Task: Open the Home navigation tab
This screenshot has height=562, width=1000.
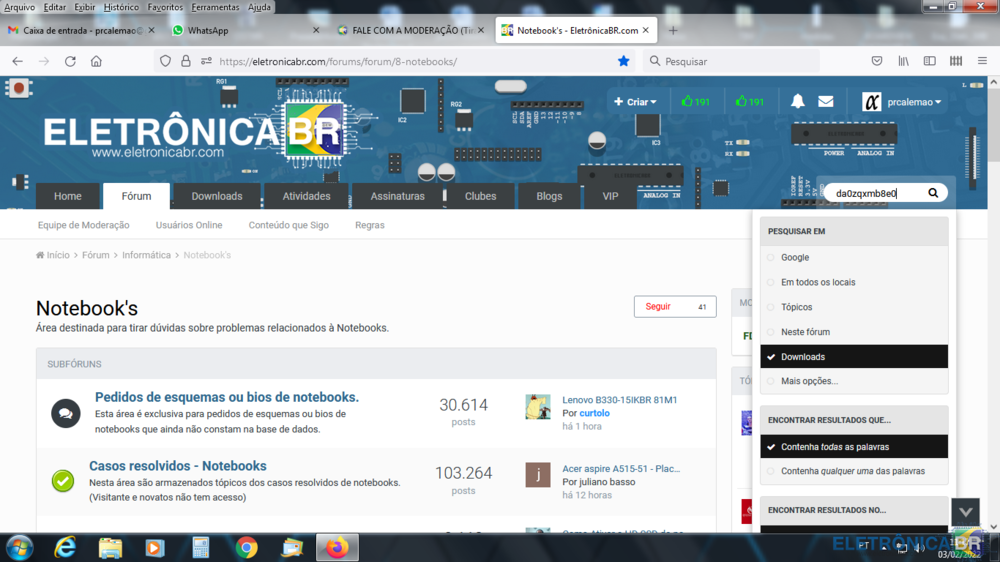Action: (68, 196)
